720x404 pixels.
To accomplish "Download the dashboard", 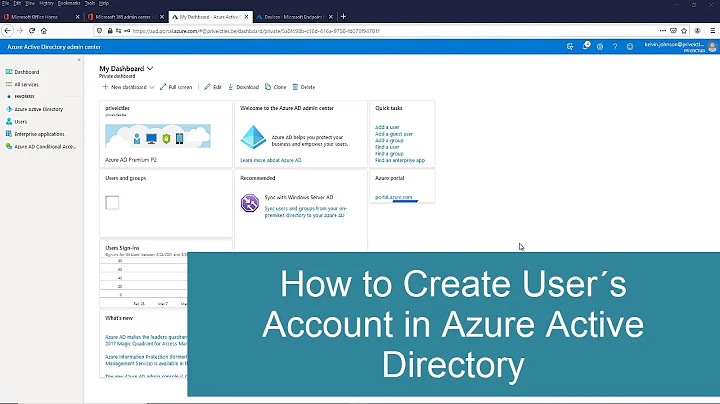I will tap(243, 87).
